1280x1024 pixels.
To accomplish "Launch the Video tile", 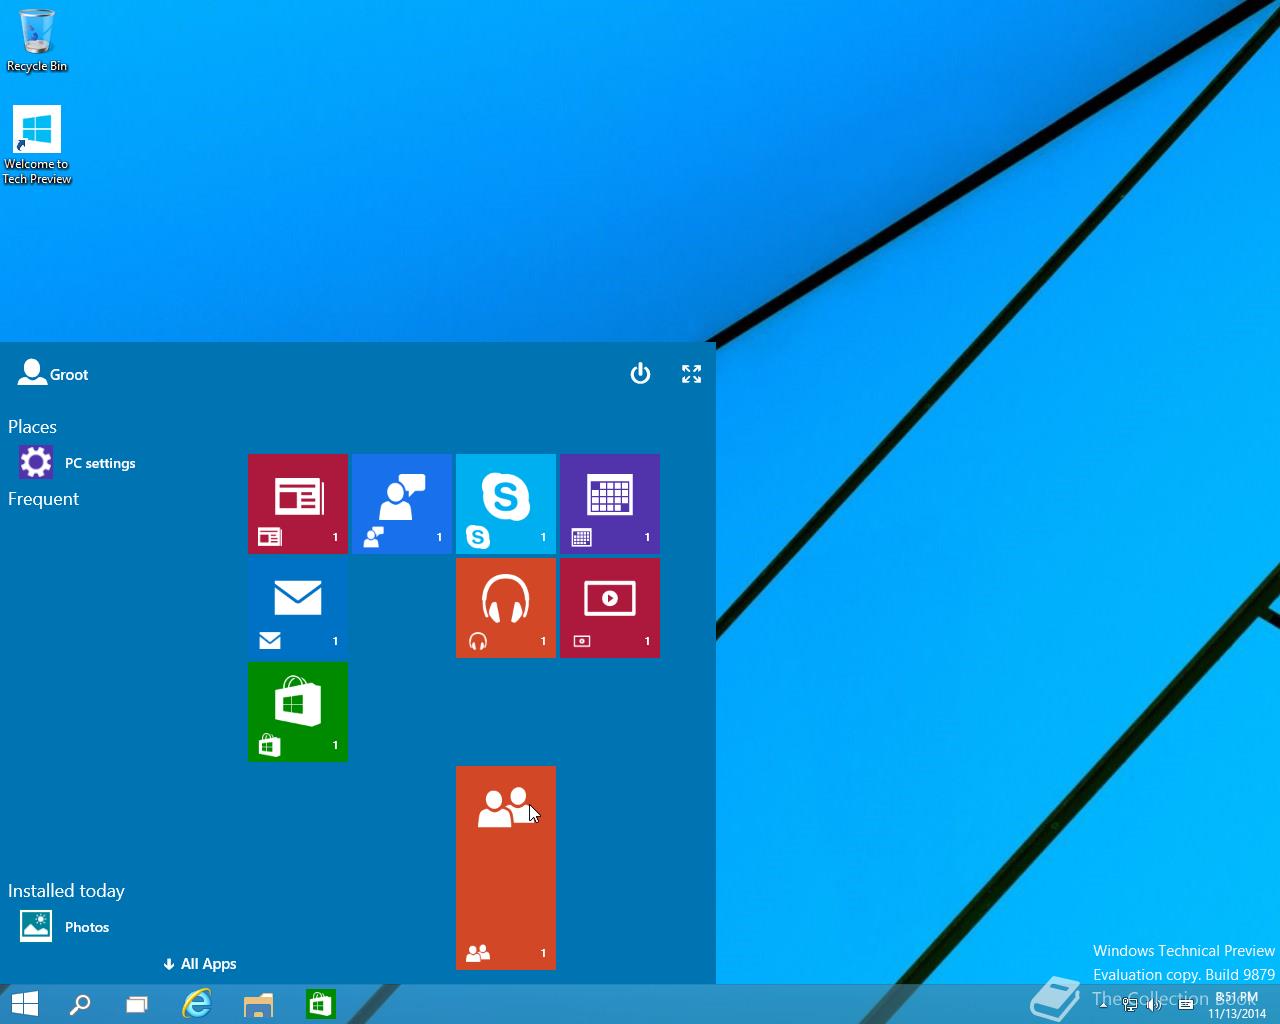I will (610, 607).
